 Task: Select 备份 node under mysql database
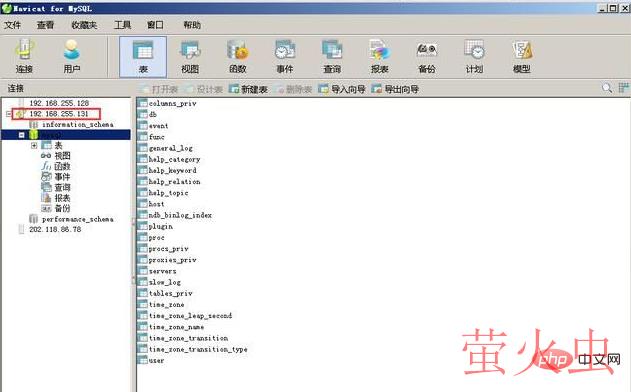62,208
